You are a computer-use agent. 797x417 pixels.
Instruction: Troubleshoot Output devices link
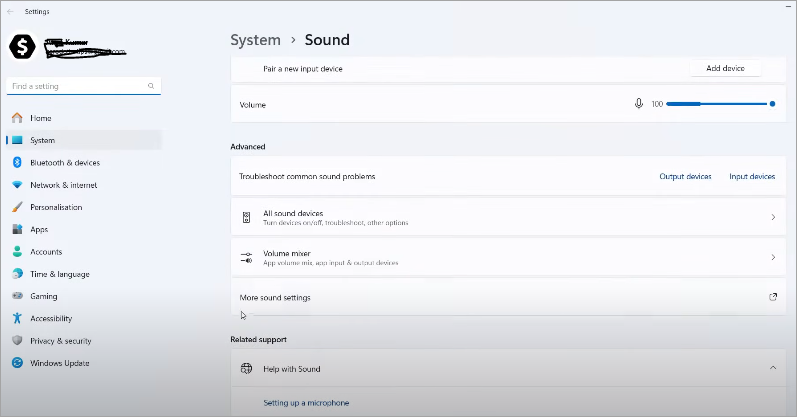[x=685, y=176]
